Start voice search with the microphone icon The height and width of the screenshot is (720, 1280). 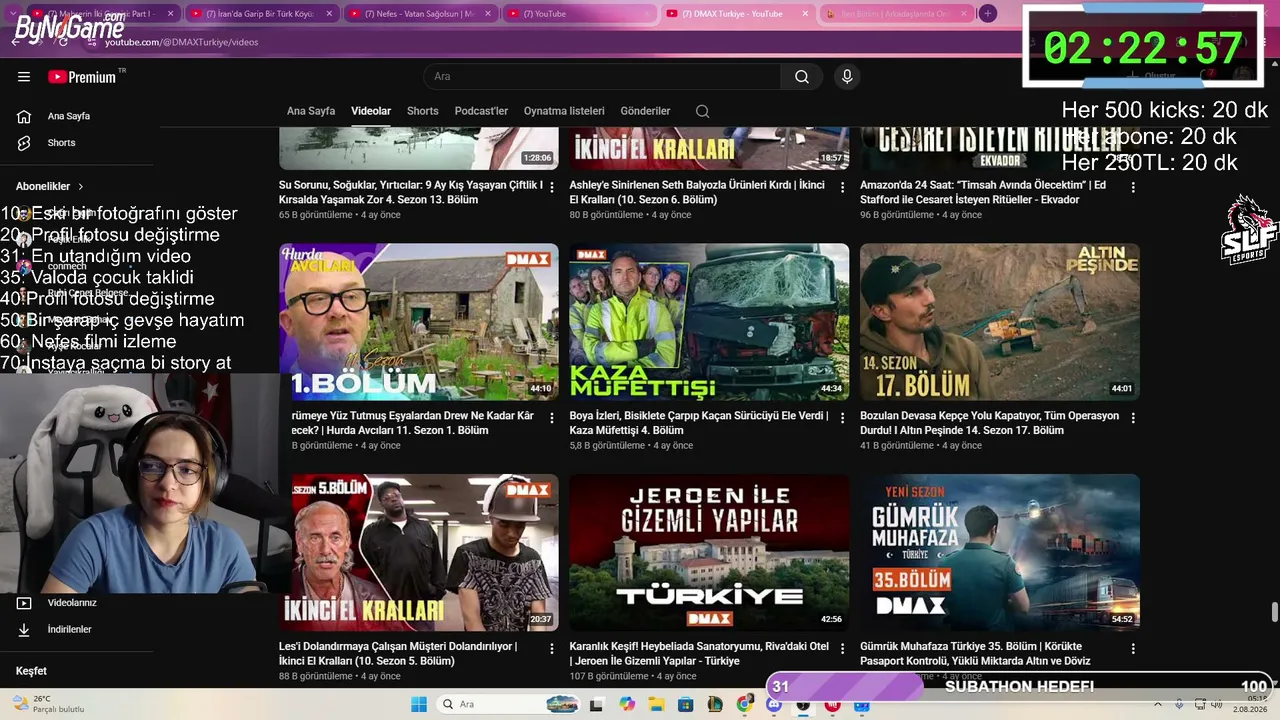[847, 77]
